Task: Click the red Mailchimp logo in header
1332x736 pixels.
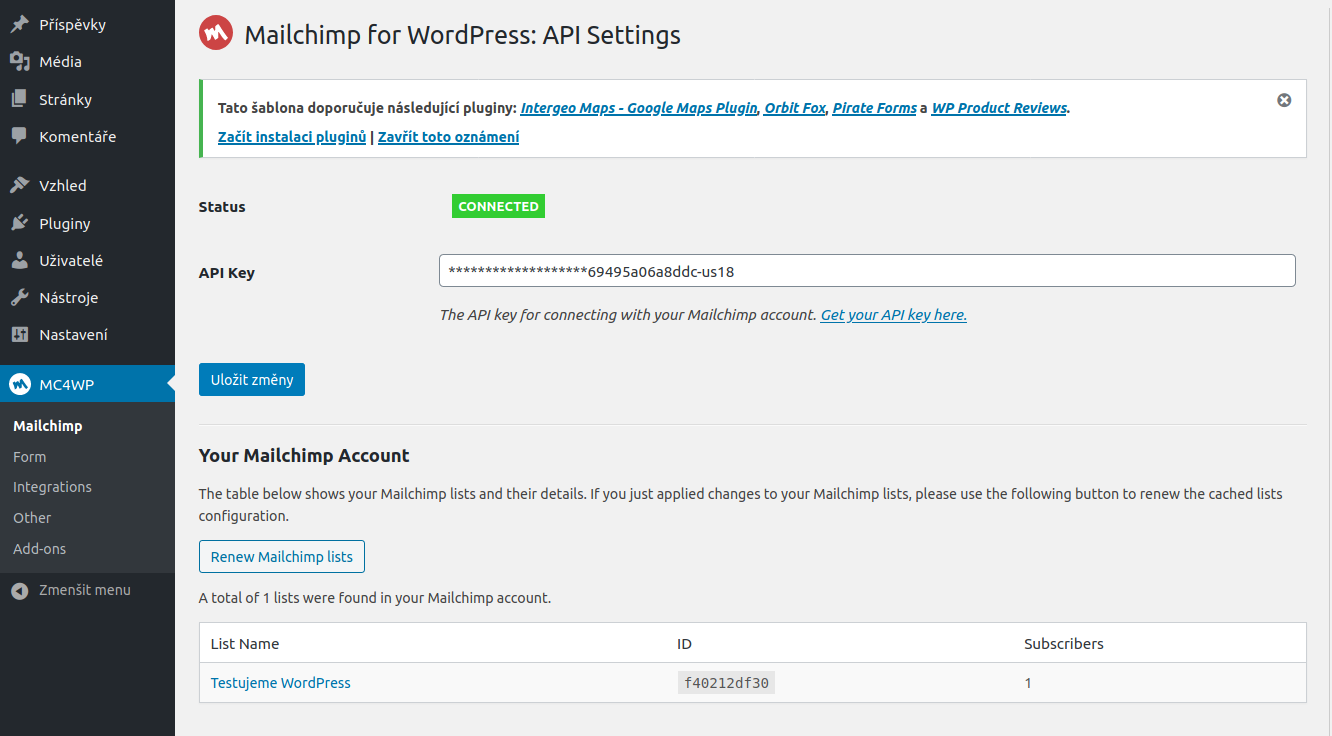Action: pos(216,34)
